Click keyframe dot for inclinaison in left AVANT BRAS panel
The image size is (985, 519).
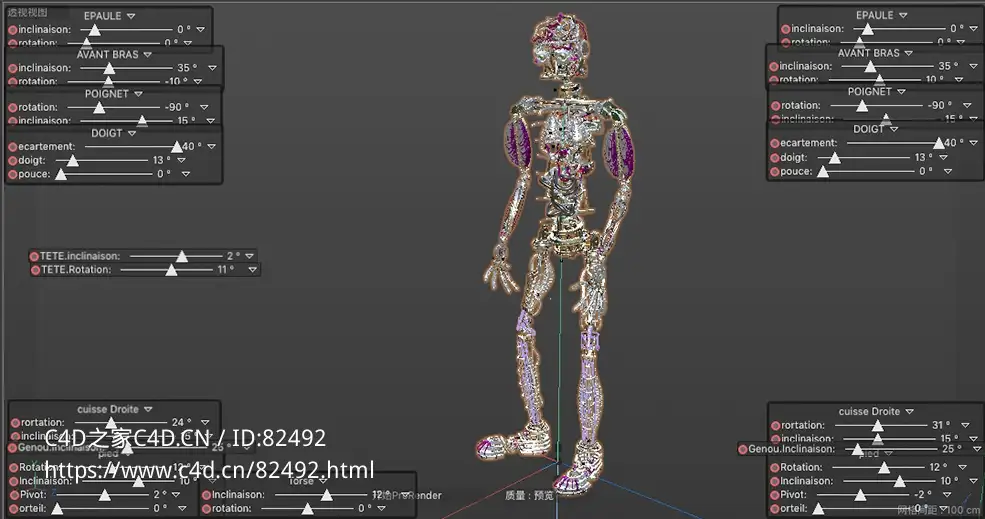12,68
